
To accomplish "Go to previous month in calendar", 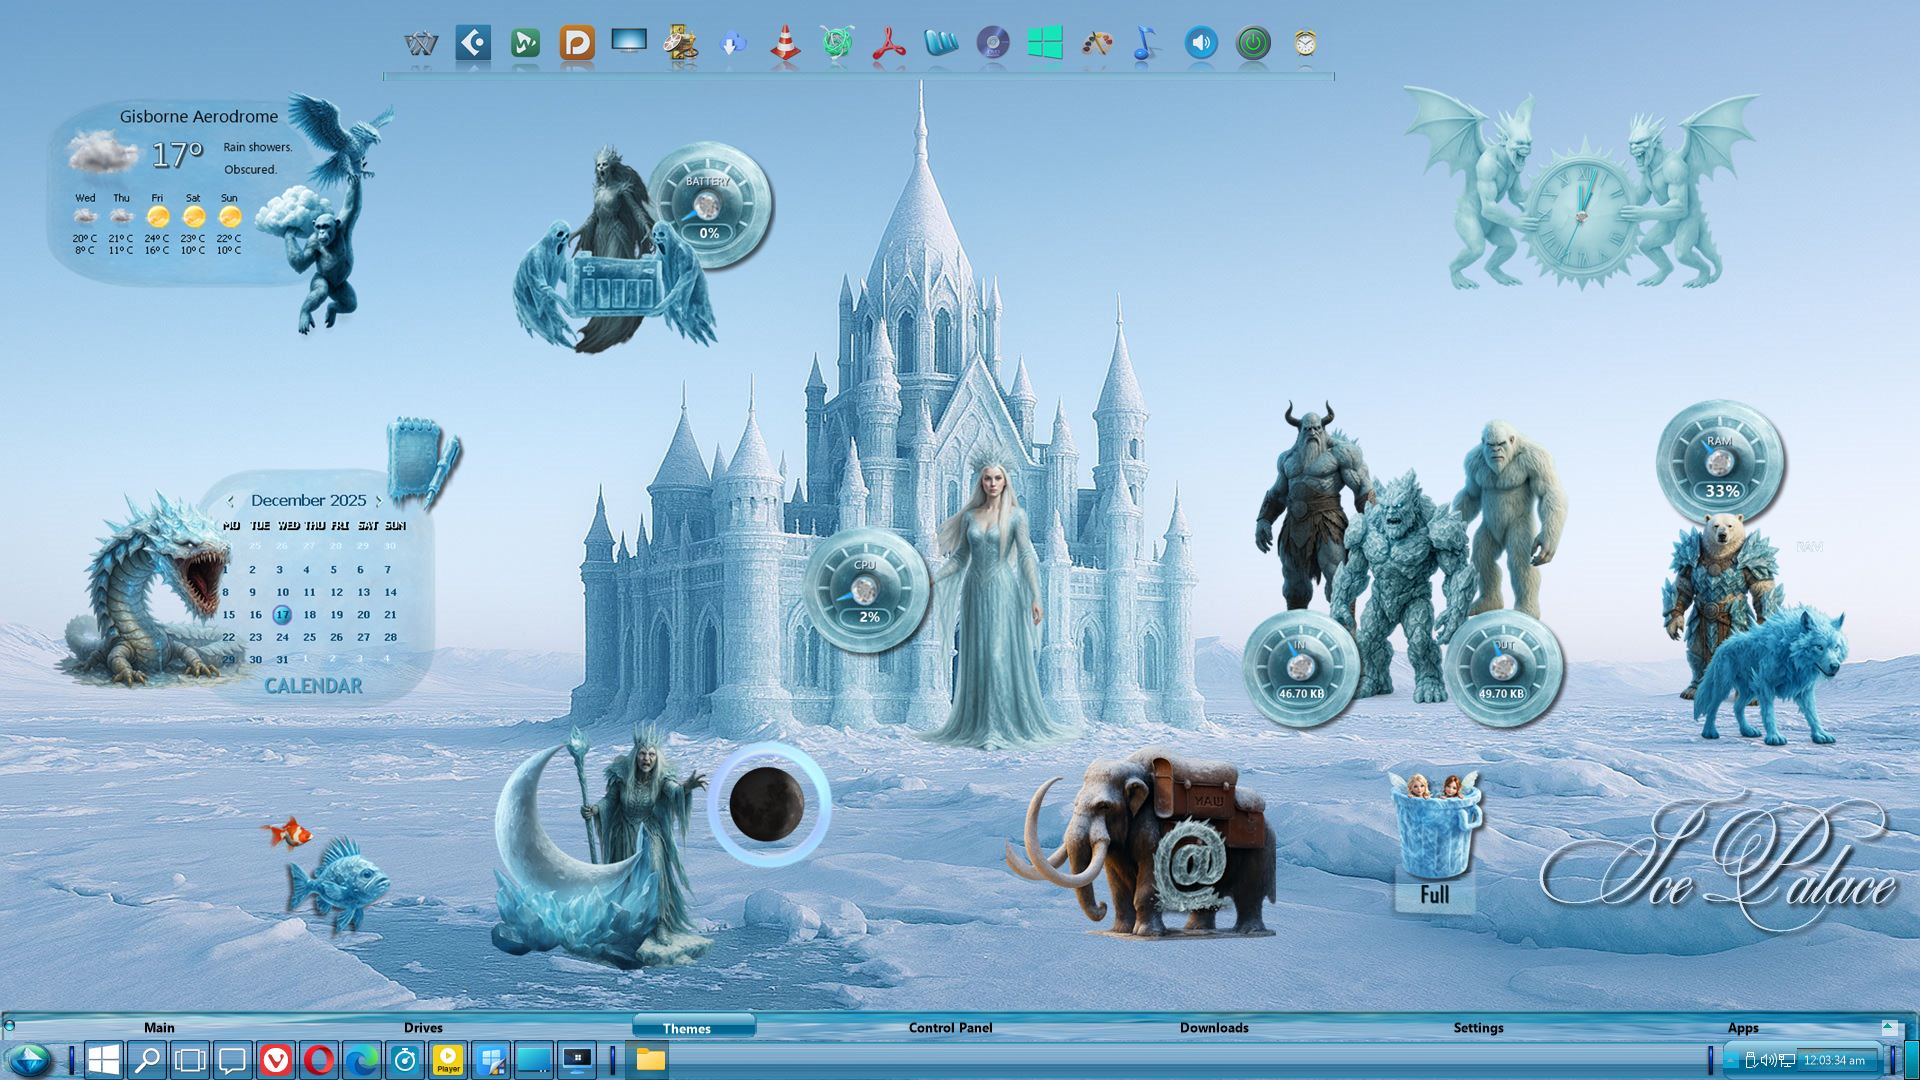I will click(231, 501).
